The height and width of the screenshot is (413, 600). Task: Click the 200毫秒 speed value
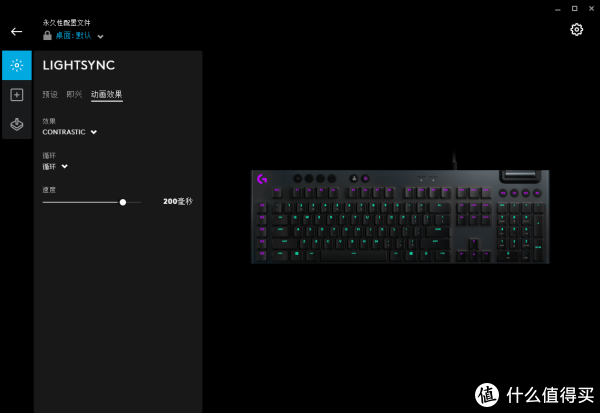point(178,201)
